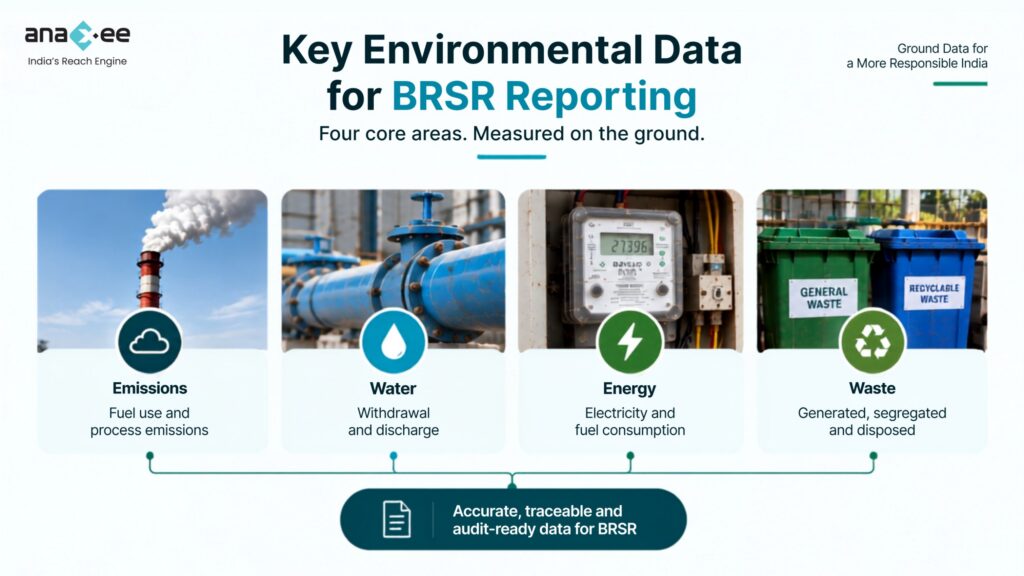Viewport: 1024px width, 576px height.
Task: Click the 'Water' heading
Action: click(393, 388)
